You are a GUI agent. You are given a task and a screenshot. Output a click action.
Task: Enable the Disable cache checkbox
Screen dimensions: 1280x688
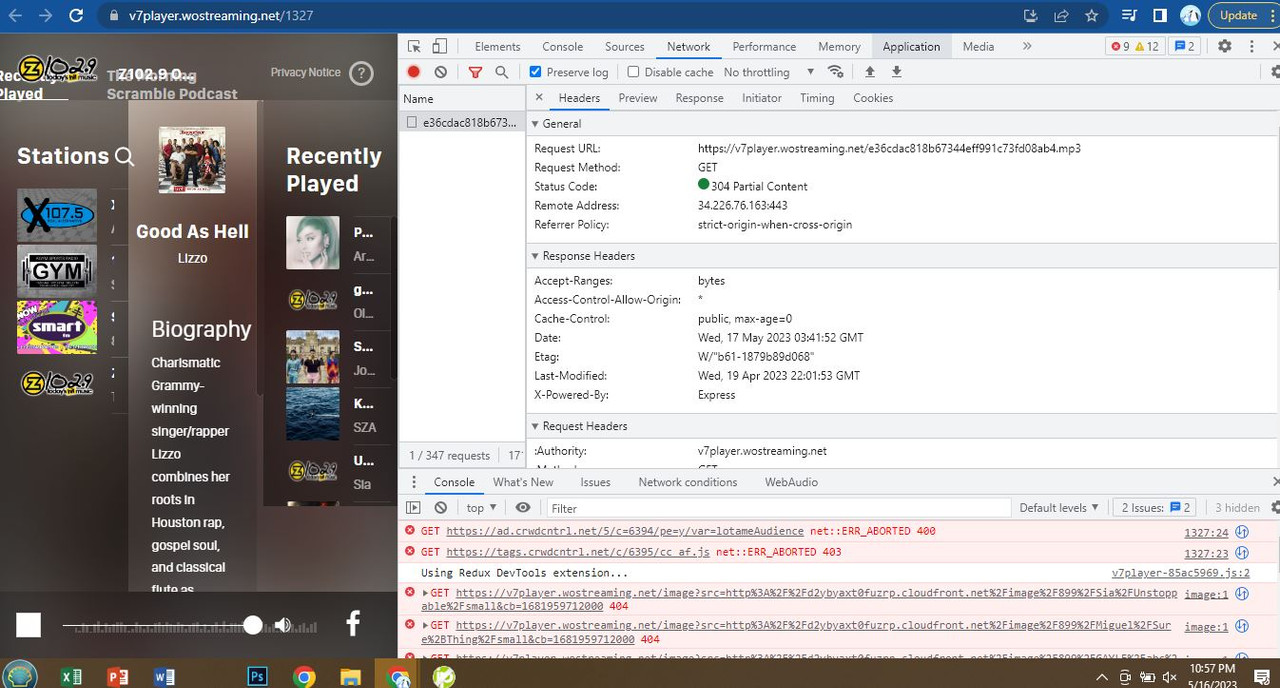[x=633, y=72]
